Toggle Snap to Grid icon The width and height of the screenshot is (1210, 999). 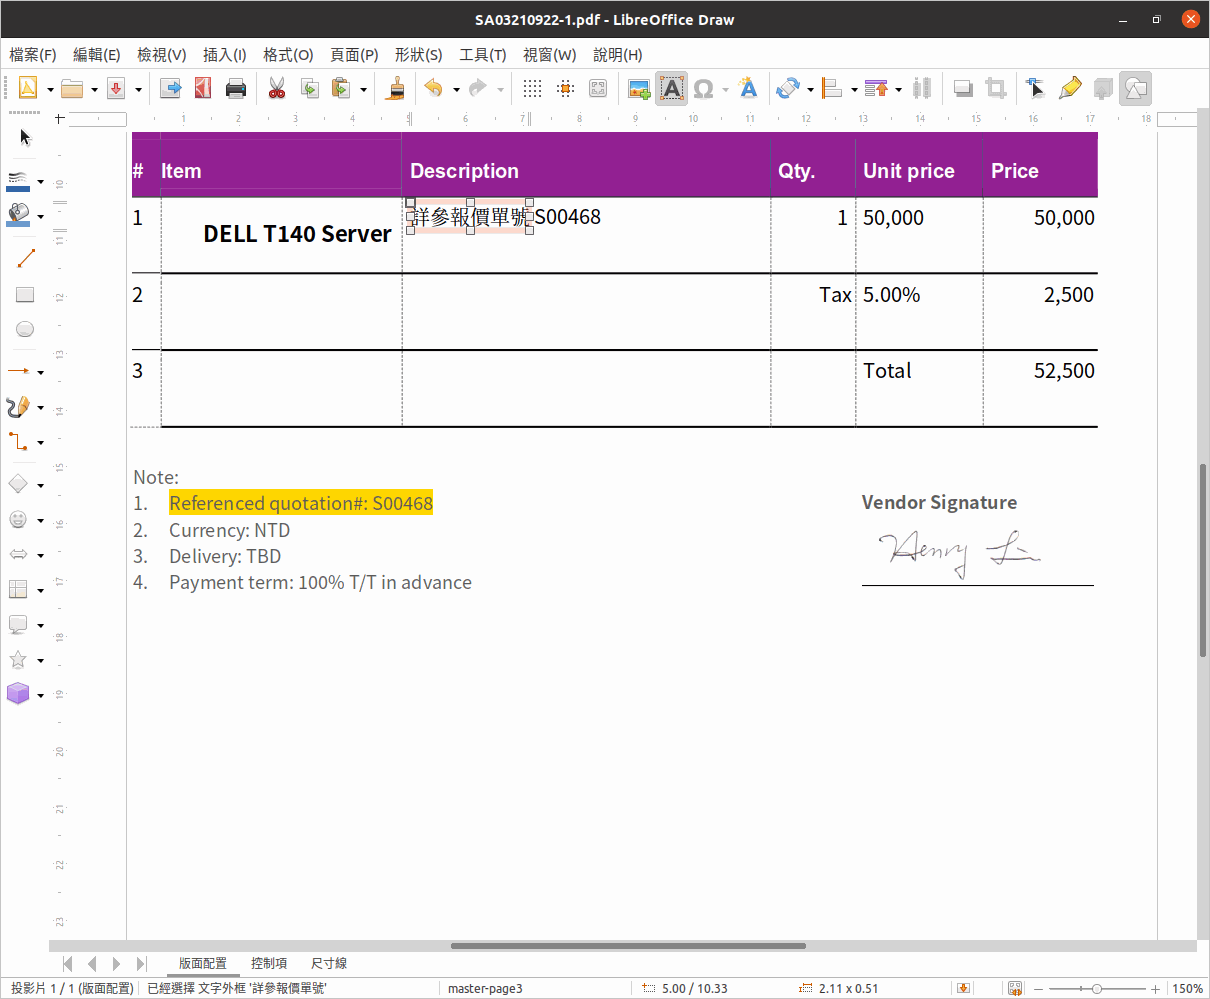(x=565, y=89)
